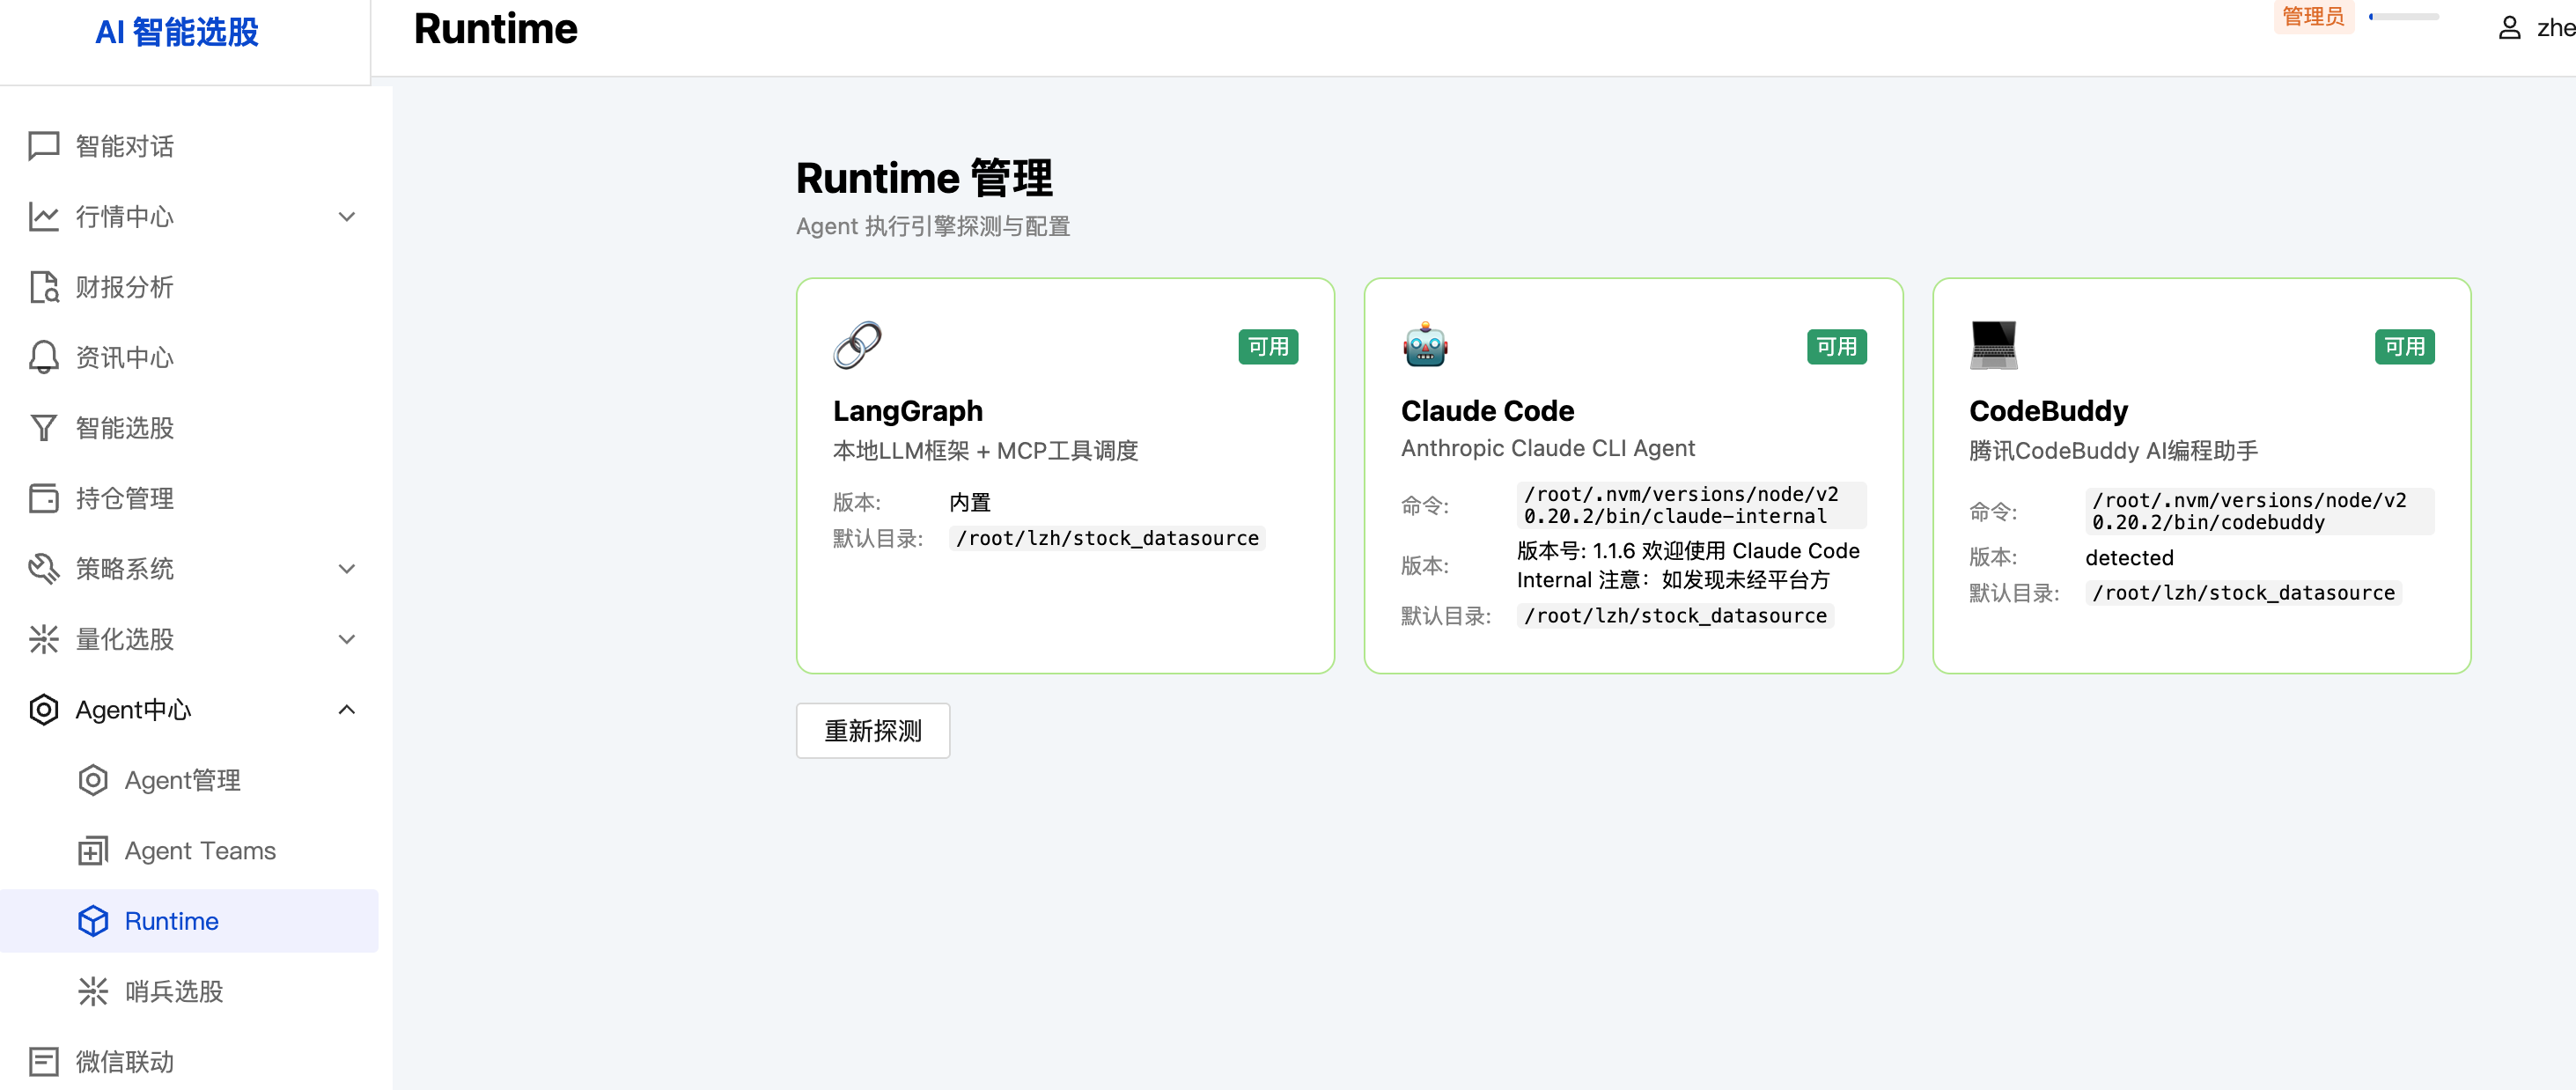Click the 腾讯CodeBuddy AI编程助手 description
The width and height of the screenshot is (2576, 1090).
2113,450
